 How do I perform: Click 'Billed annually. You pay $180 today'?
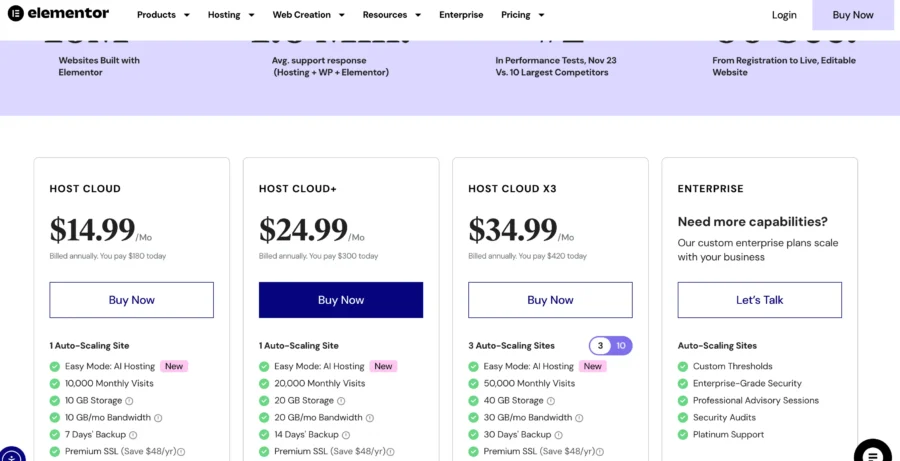pyautogui.click(x=108, y=256)
